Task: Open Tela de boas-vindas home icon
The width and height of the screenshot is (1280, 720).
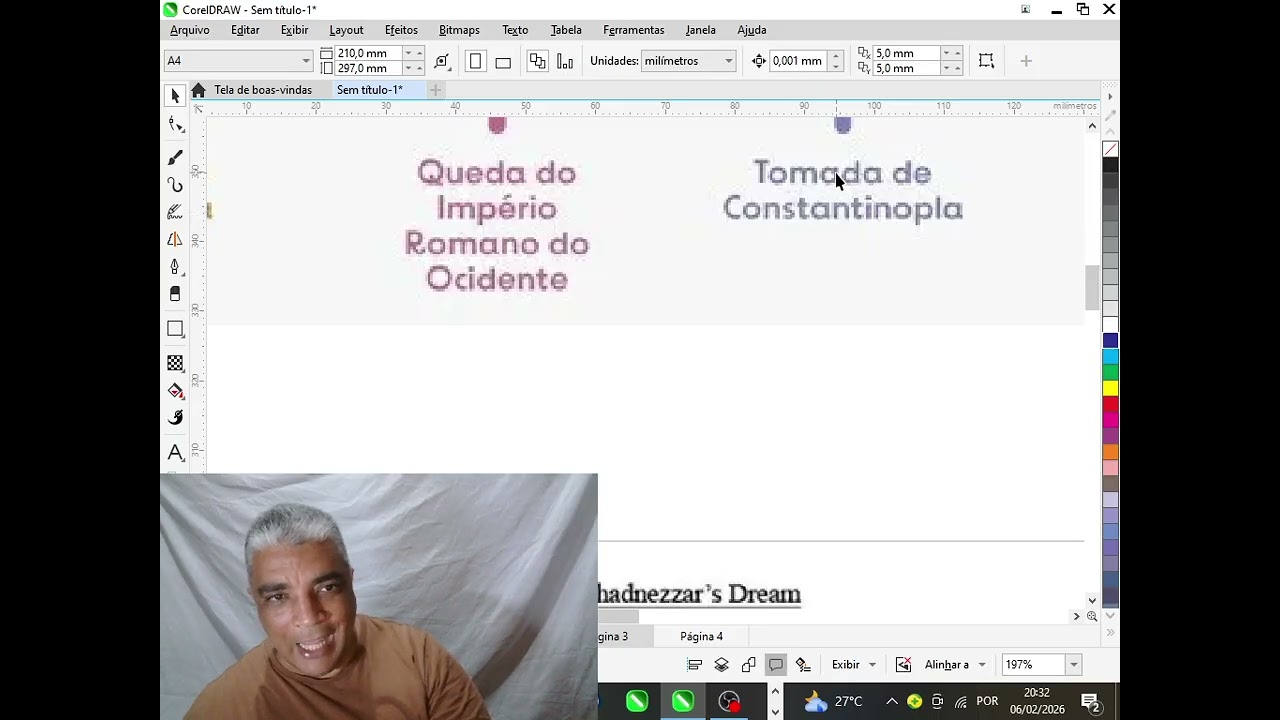Action: click(x=198, y=90)
